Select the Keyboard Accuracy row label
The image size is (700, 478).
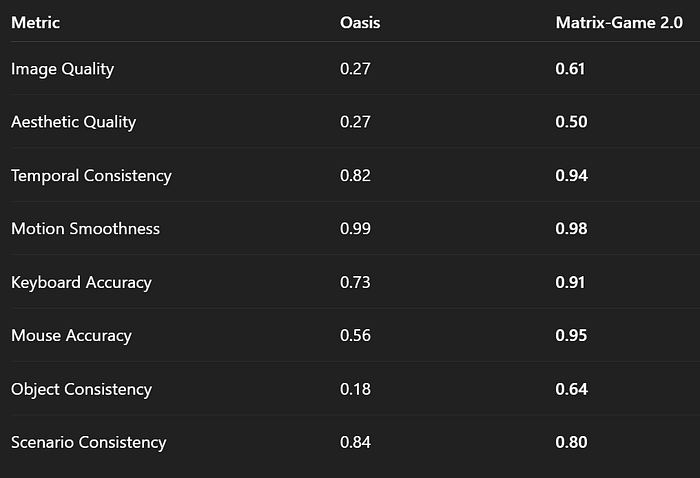click(81, 283)
